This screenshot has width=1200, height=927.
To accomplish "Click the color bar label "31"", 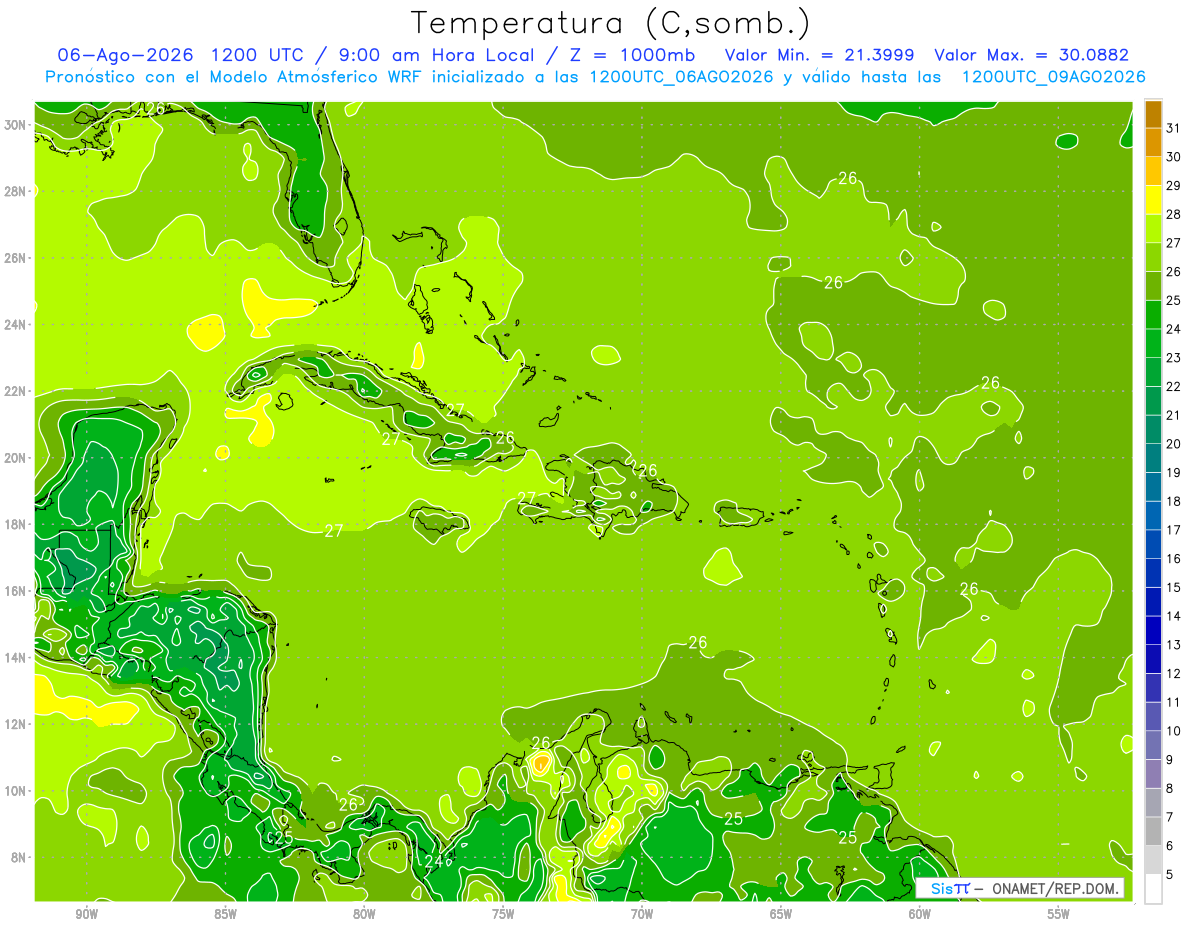I will point(1174,128).
